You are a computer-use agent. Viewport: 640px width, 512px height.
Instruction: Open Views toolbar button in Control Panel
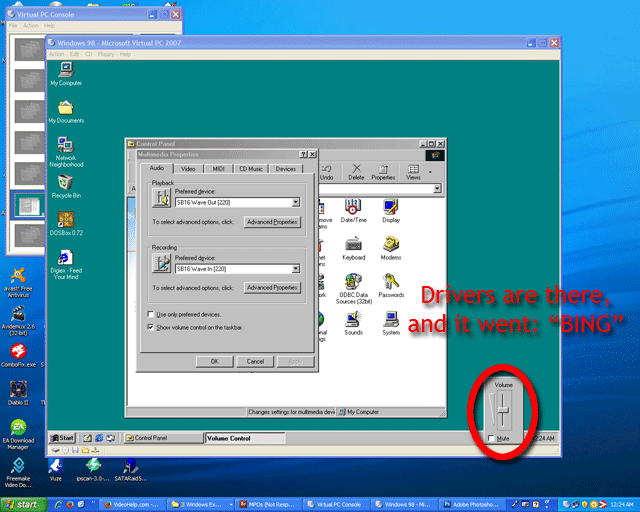click(x=413, y=172)
